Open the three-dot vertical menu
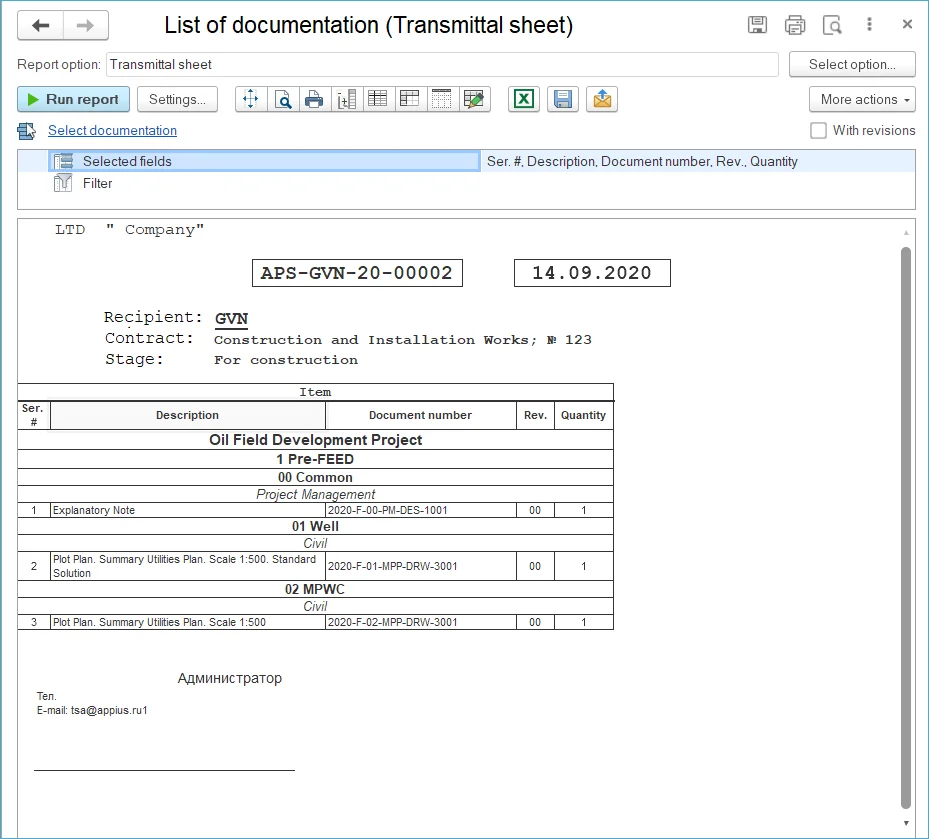The width and height of the screenshot is (929, 839). [x=870, y=26]
